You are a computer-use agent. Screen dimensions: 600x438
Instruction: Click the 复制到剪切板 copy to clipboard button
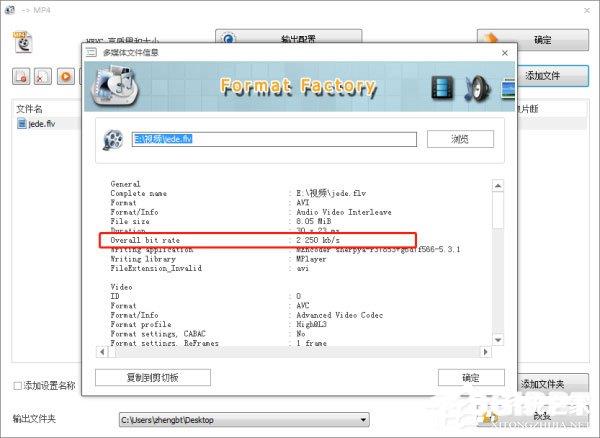click(153, 378)
